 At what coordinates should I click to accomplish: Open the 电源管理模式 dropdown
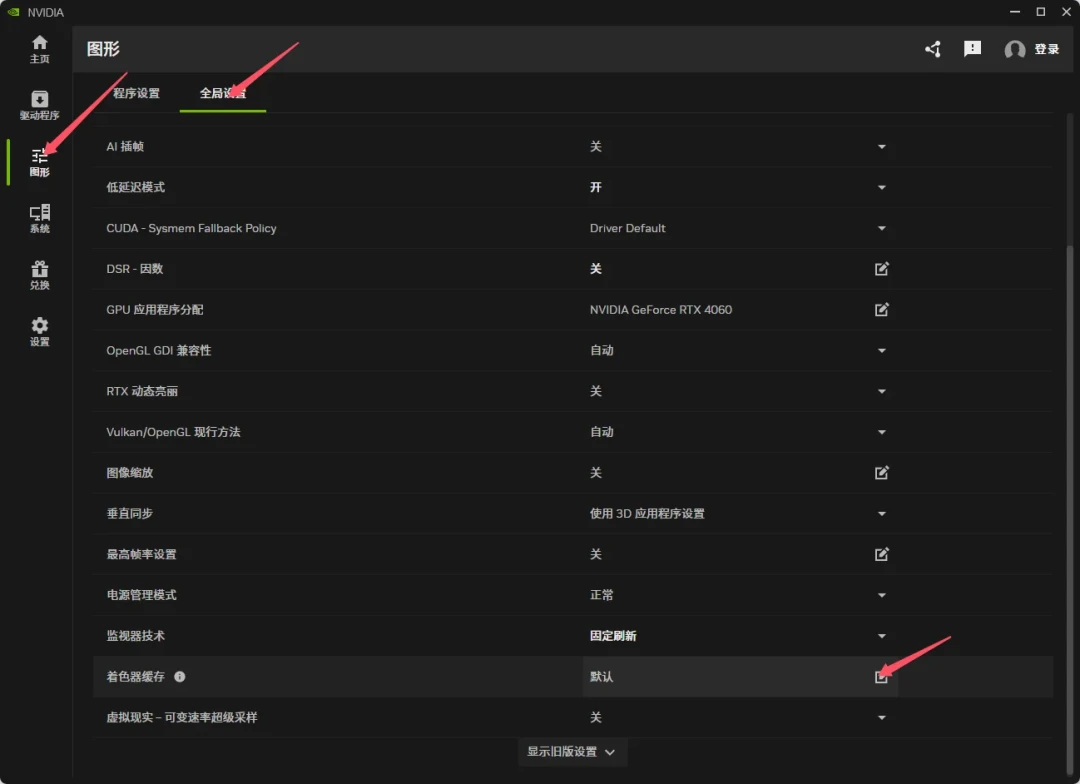(x=882, y=595)
